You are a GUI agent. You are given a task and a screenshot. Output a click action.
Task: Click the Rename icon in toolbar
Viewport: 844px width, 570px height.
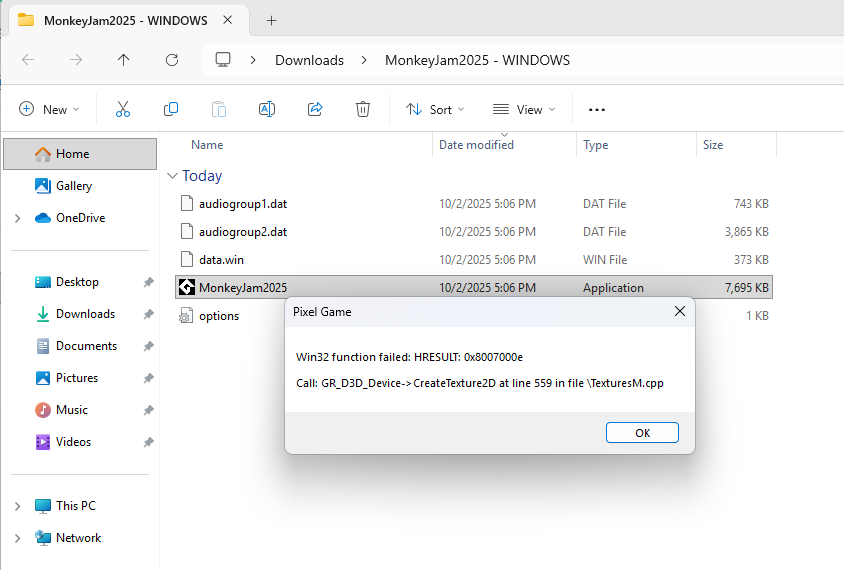[267, 109]
